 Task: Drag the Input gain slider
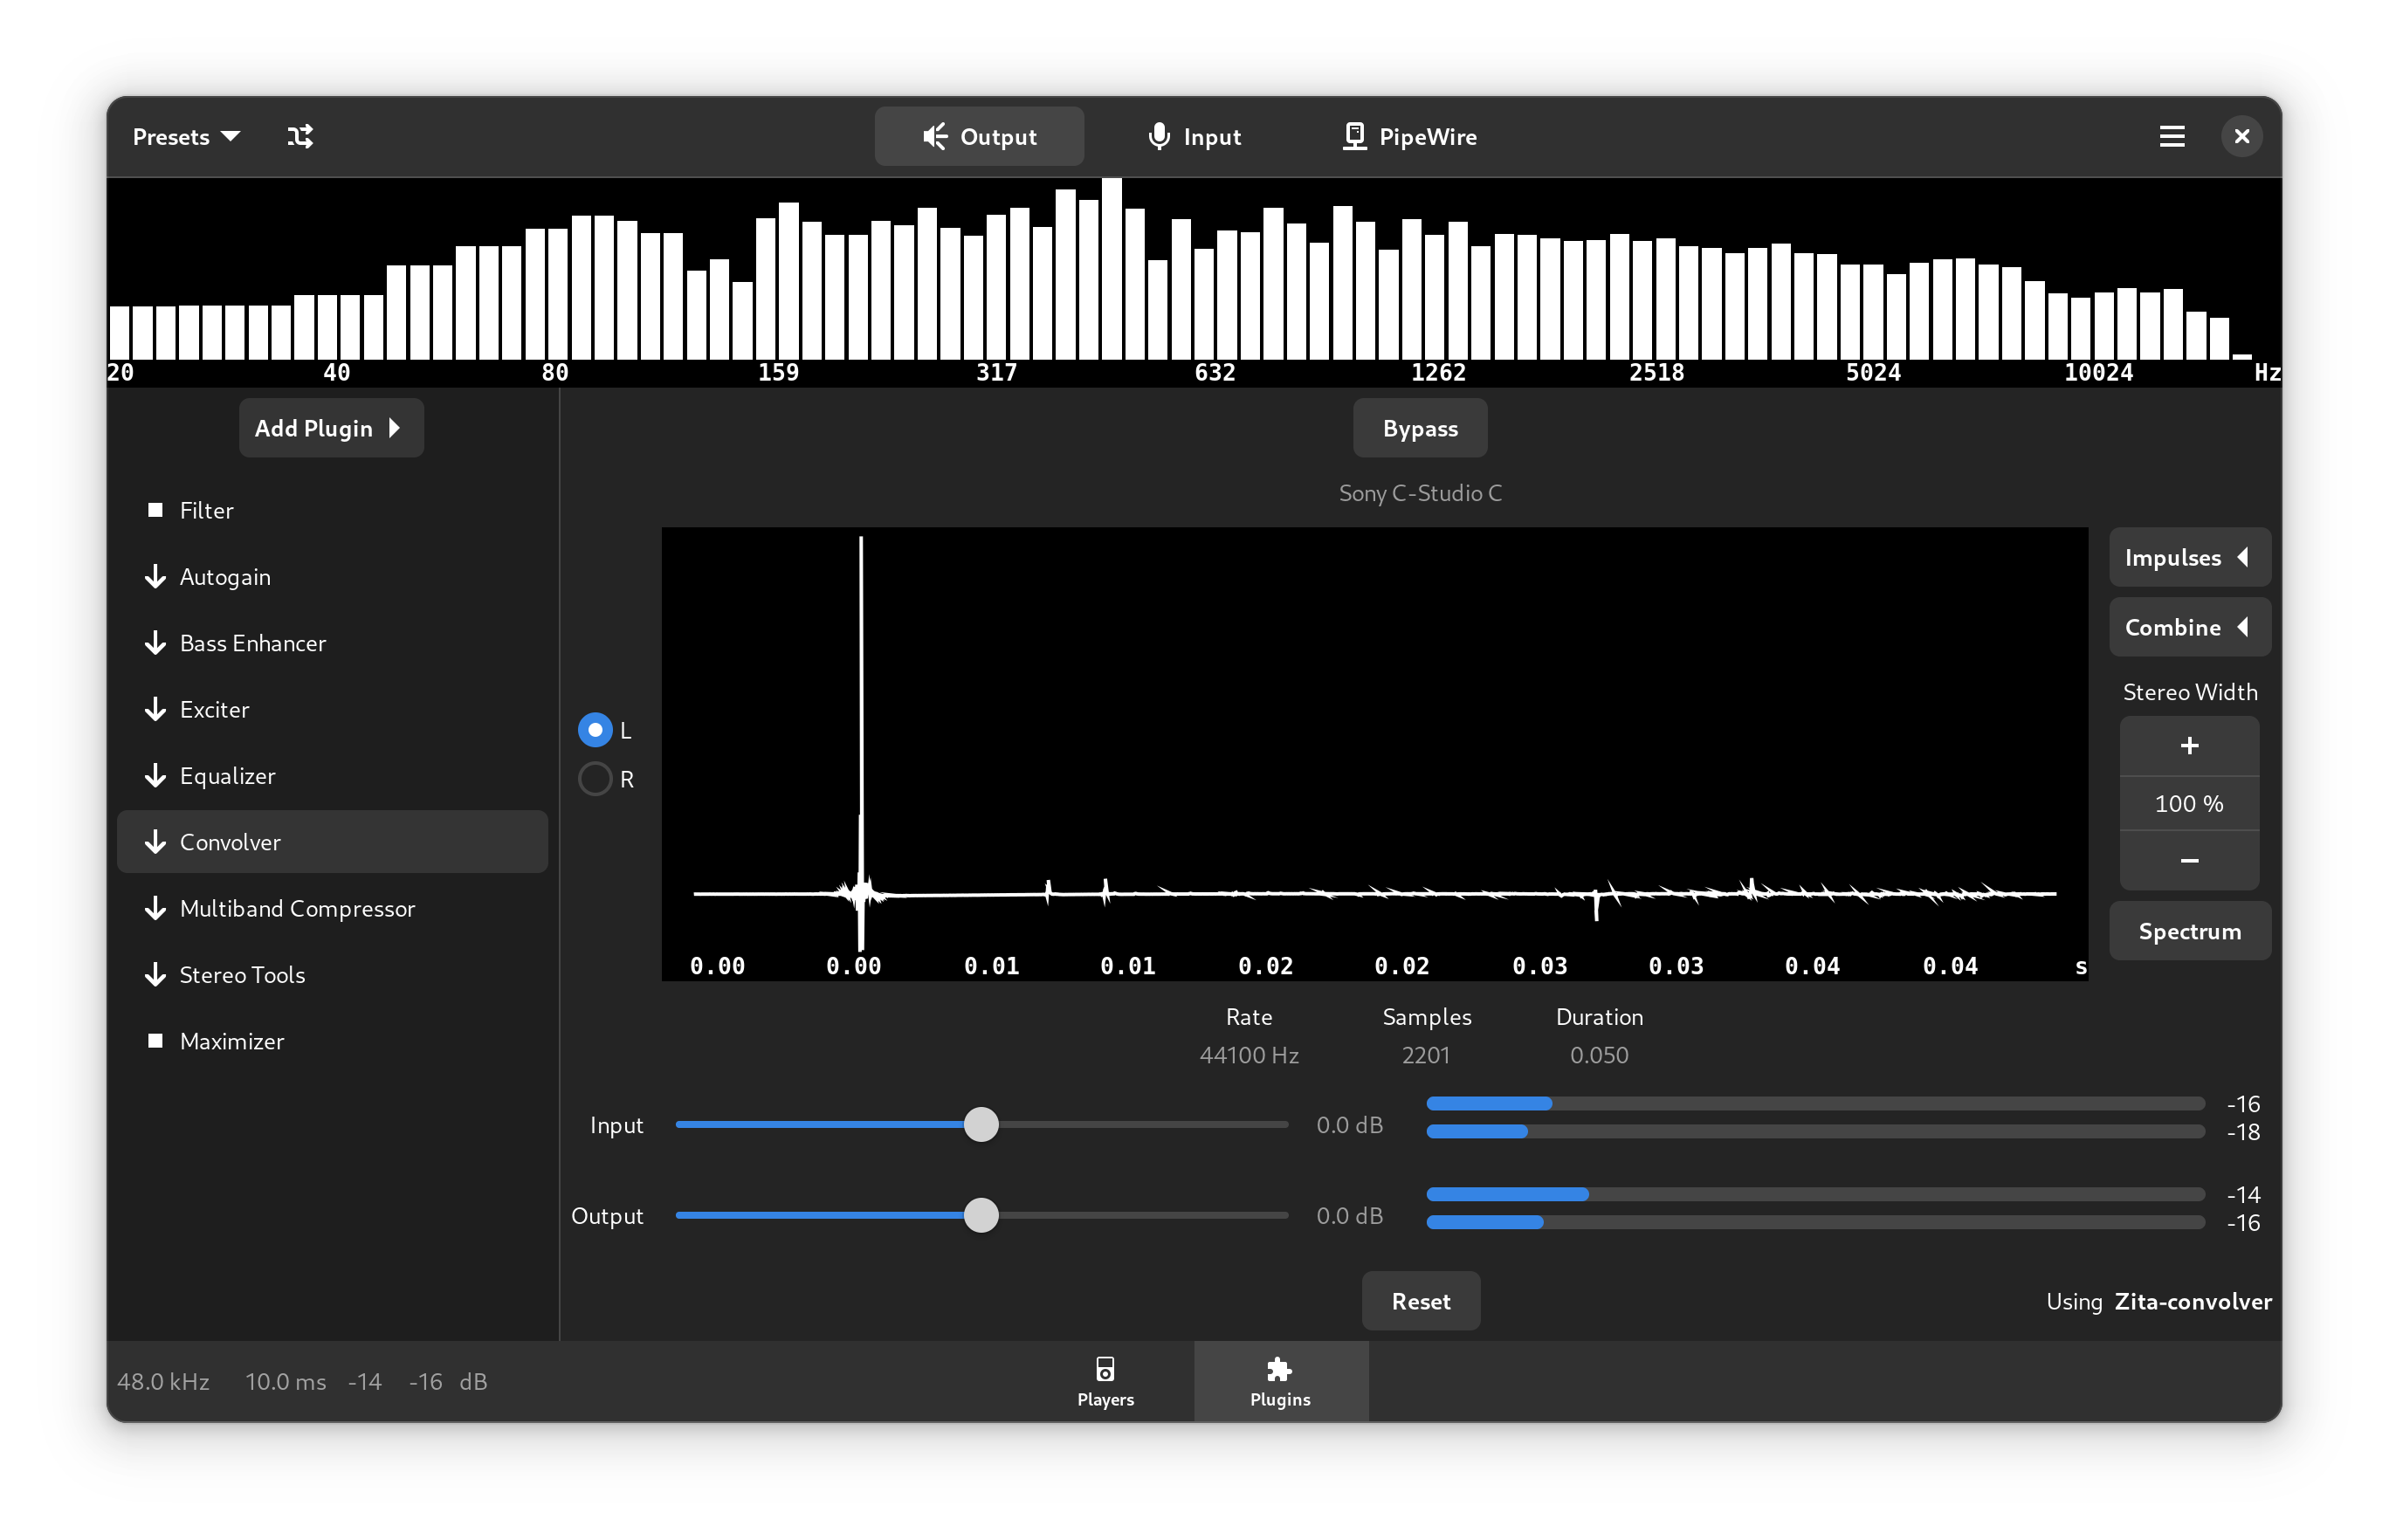click(981, 1123)
